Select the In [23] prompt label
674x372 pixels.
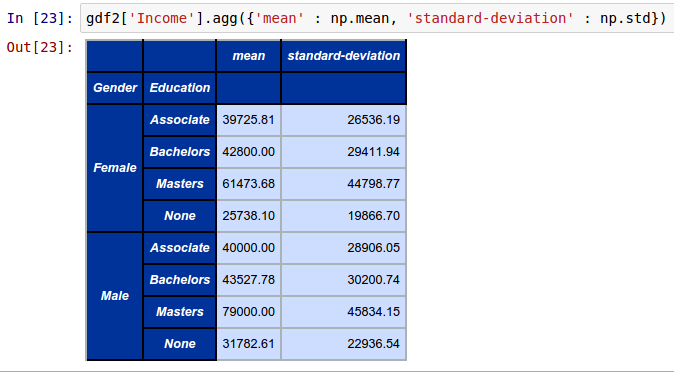[x=40, y=18]
